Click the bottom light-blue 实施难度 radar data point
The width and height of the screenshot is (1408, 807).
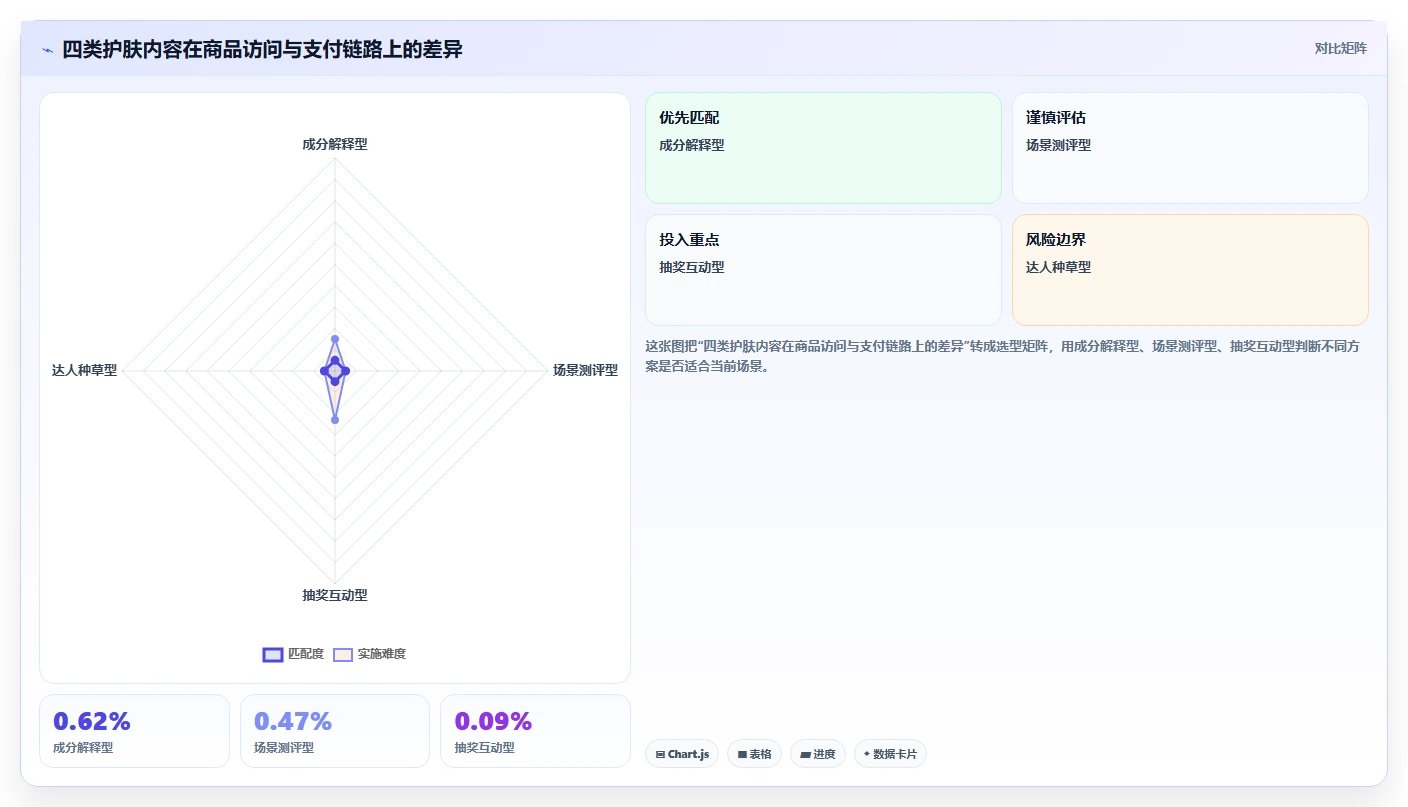[x=335, y=420]
